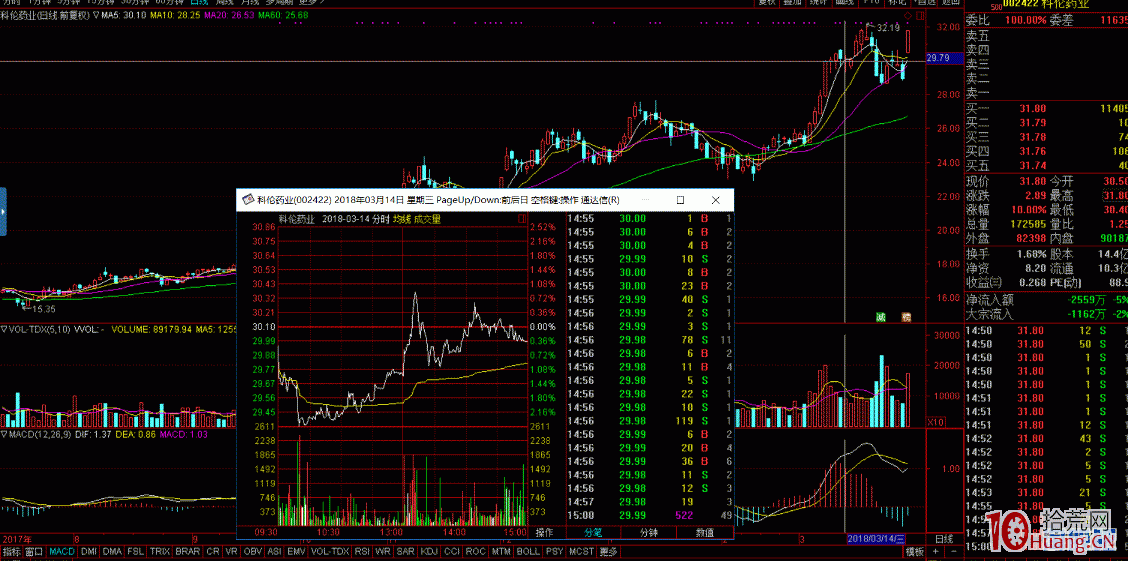Screen dimensions: 1128x561
Task: Open the 指标 tab at bottom
Action: click(12, 552)
